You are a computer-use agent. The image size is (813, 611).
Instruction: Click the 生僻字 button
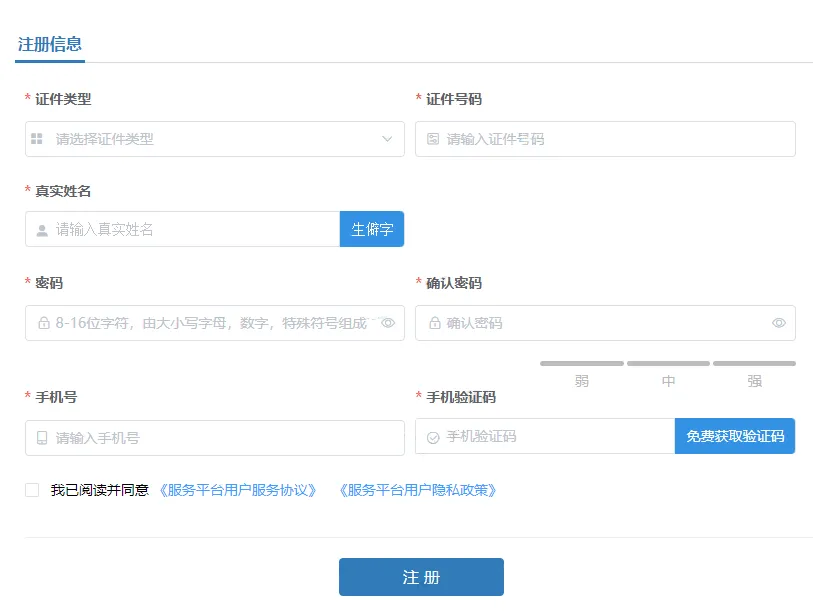tap(372, 229)
